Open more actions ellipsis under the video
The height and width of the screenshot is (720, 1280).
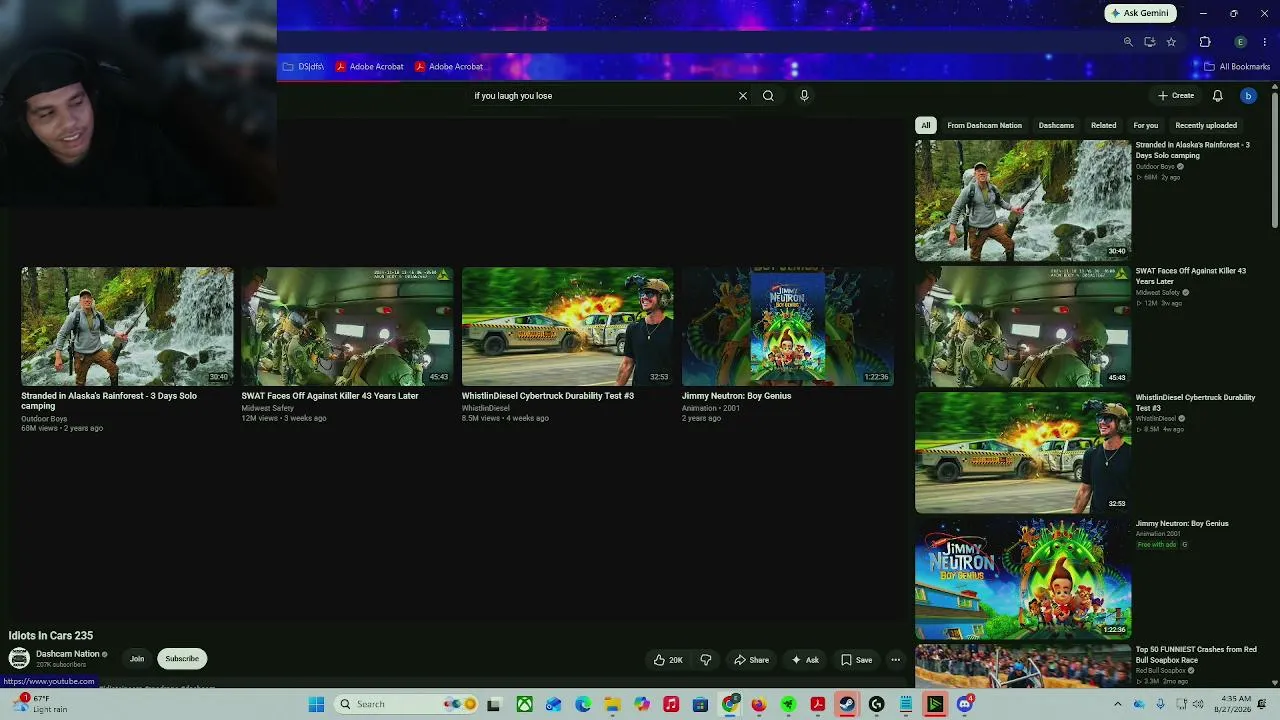[x=896, y=660]
